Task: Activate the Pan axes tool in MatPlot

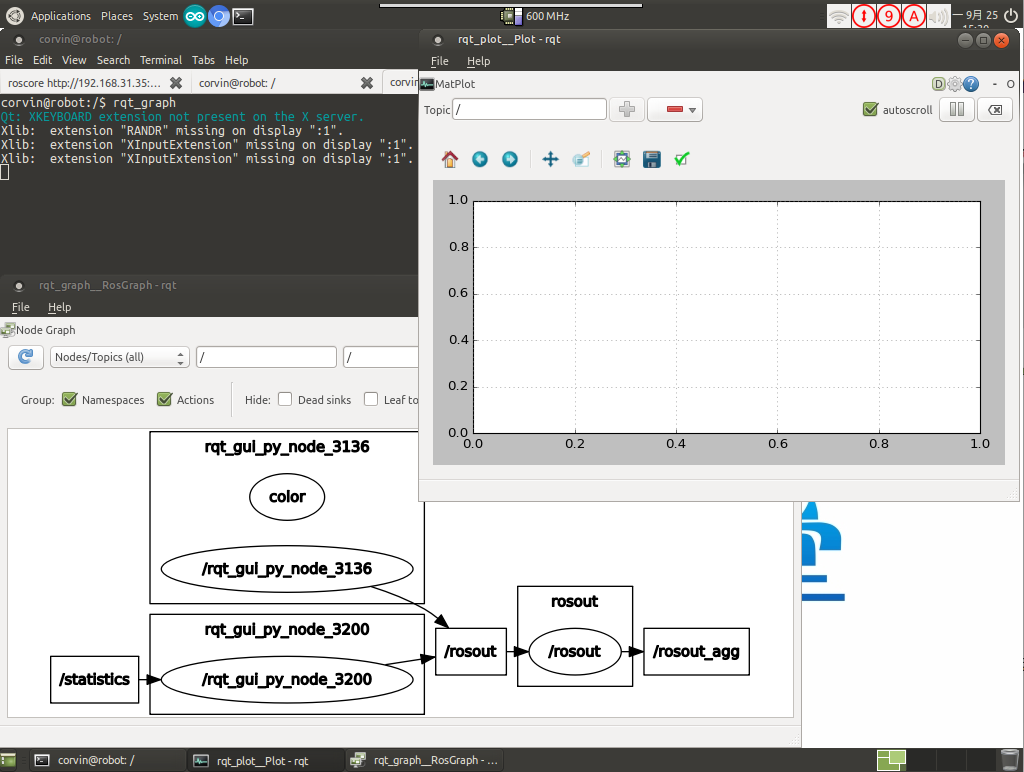Action: [551, 159]
